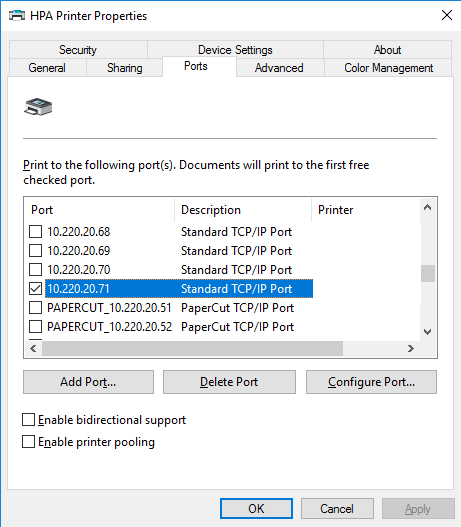
Task: Click the Add Port button
Action: pos(88,382)
